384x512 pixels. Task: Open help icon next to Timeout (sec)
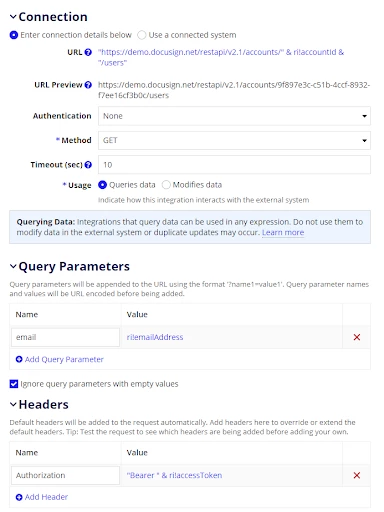tap(88, 165)
